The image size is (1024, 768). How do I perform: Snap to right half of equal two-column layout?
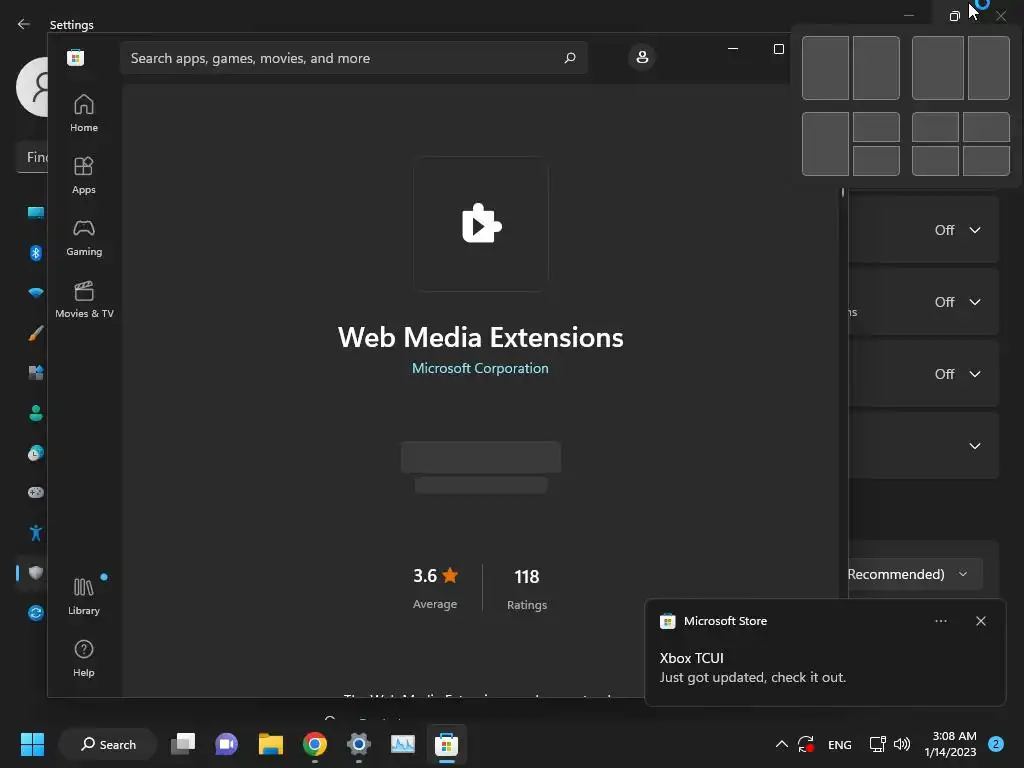876,68
